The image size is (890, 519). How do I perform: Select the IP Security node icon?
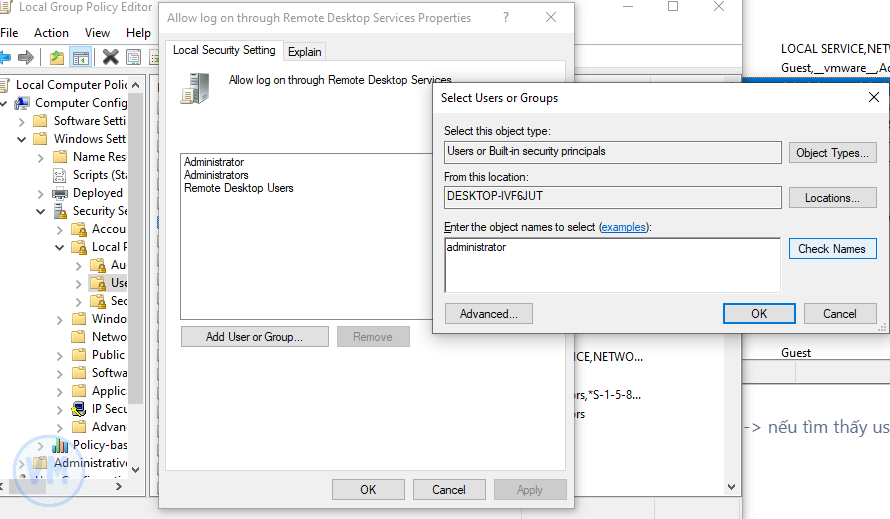(x=79, y=409)
